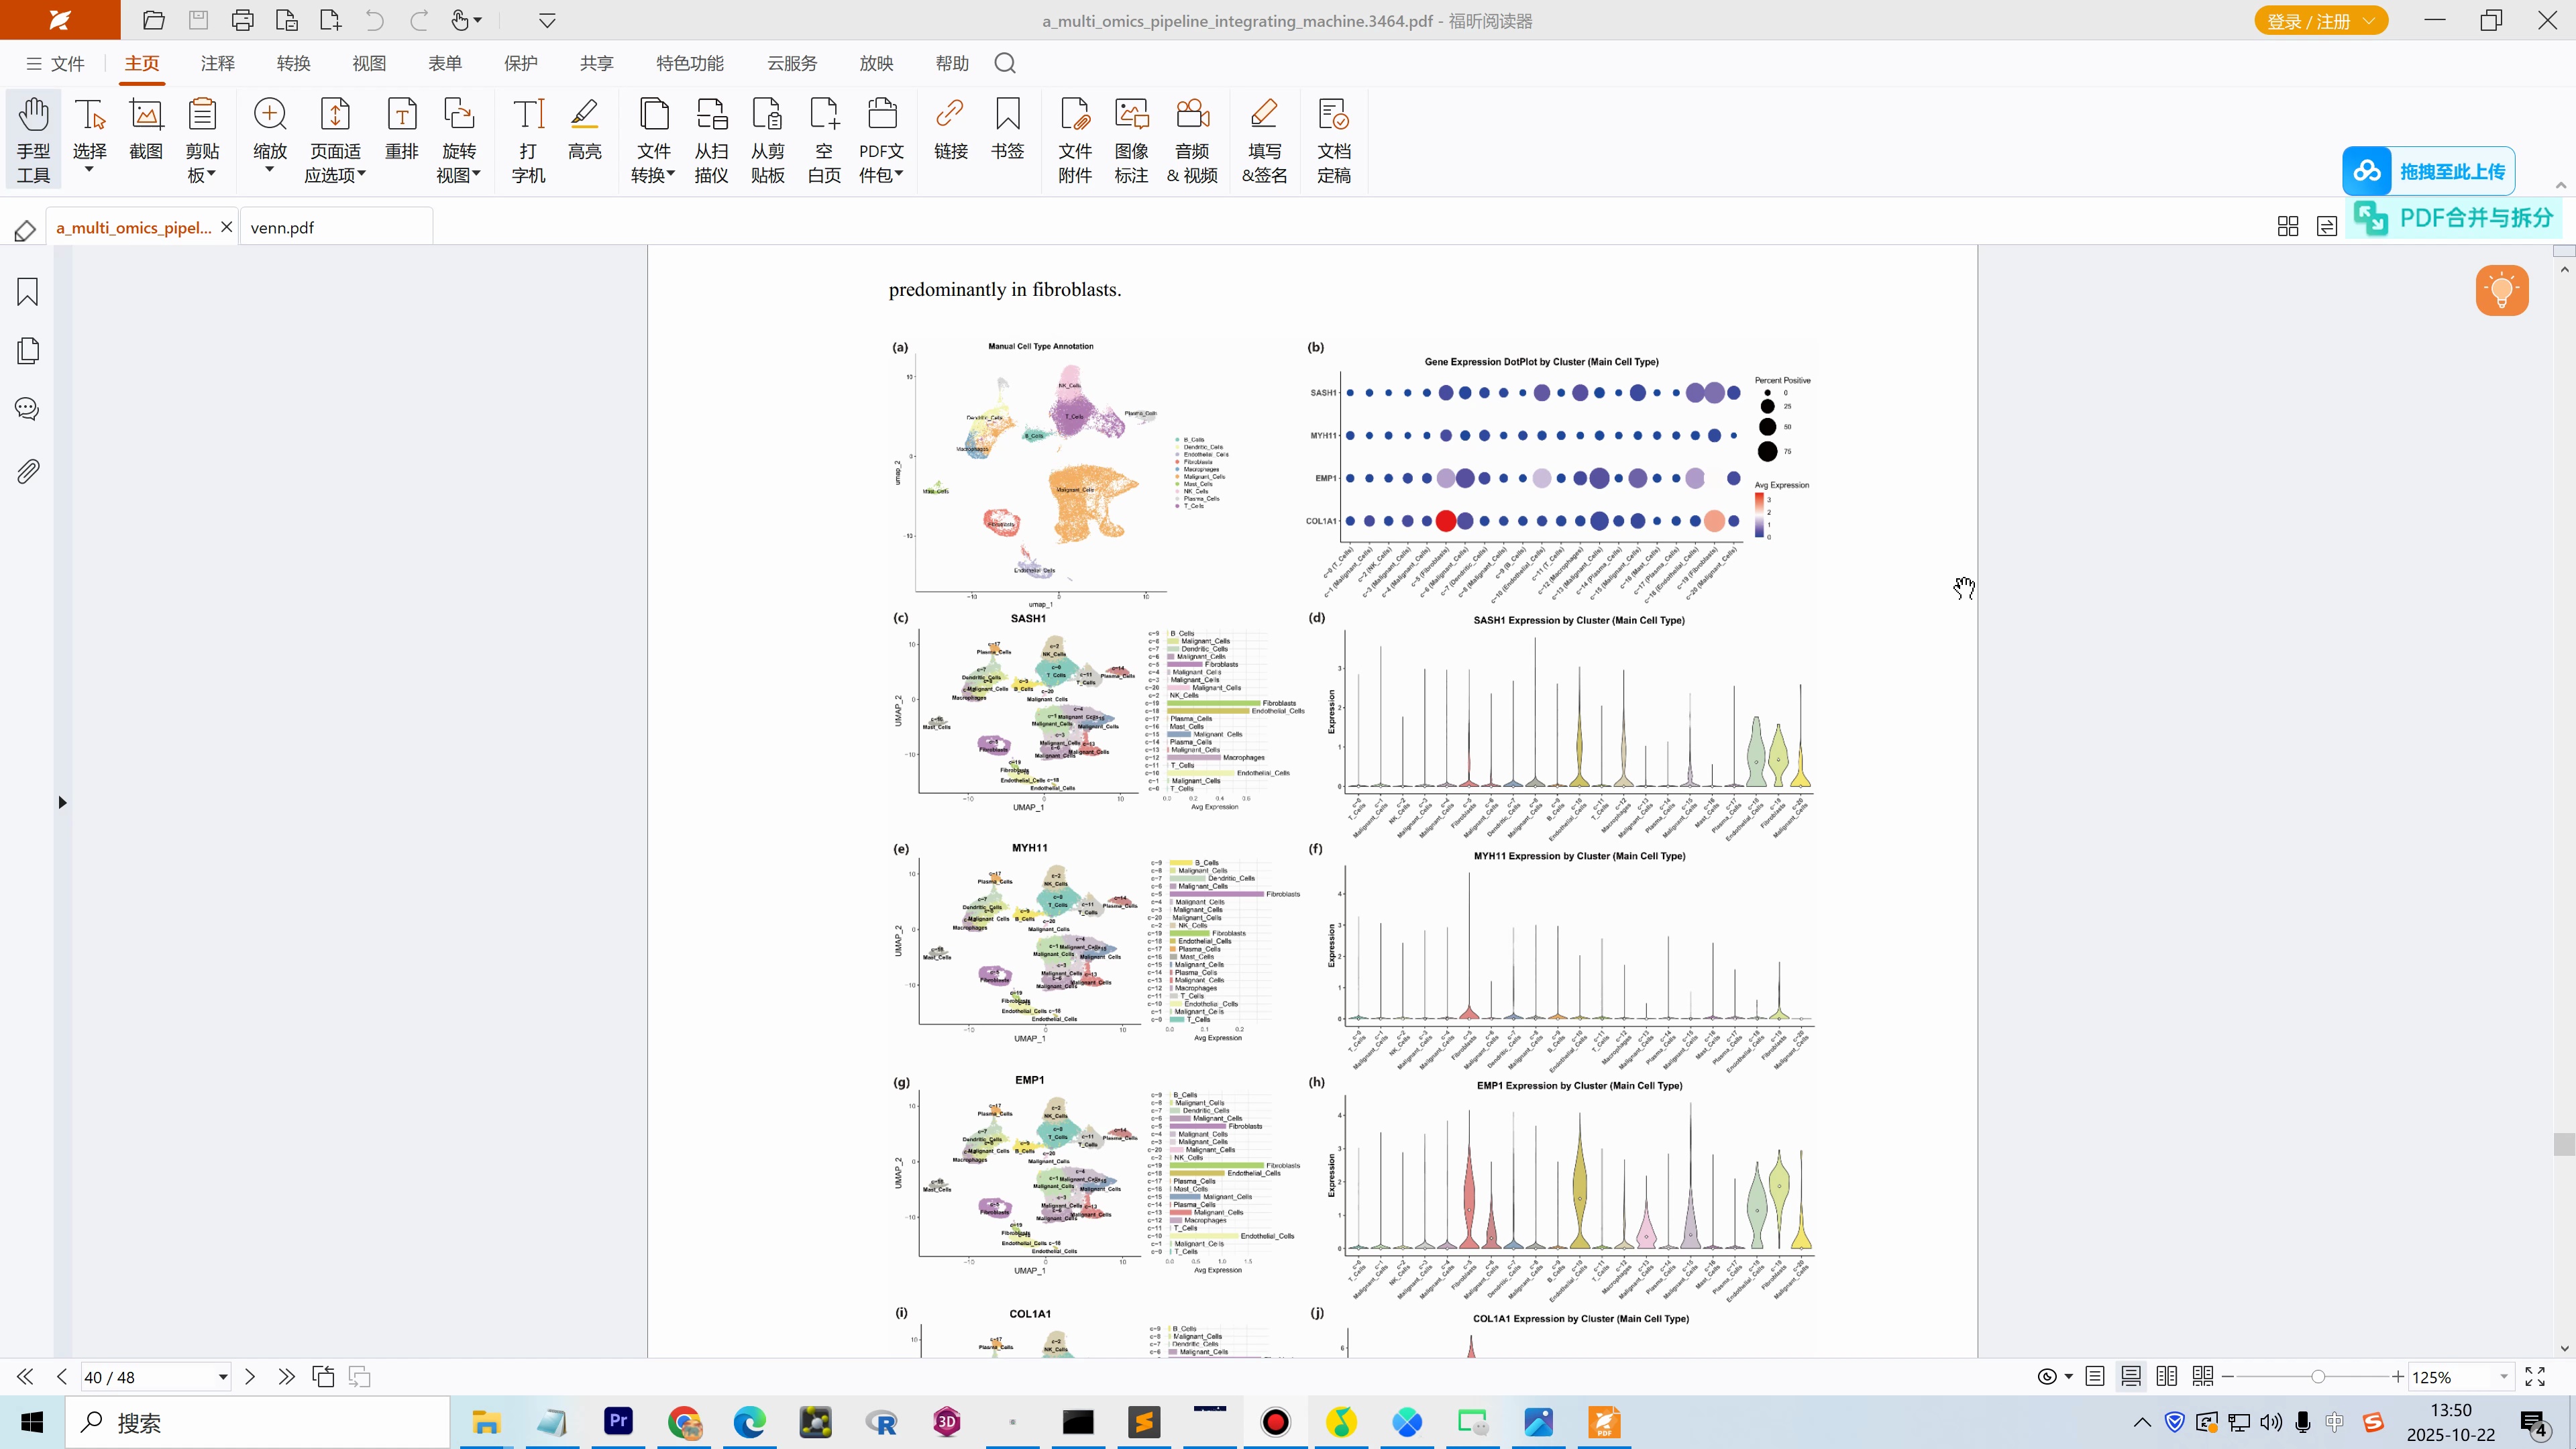Switch to venn.pdf document tab

[x=282, y=227]
